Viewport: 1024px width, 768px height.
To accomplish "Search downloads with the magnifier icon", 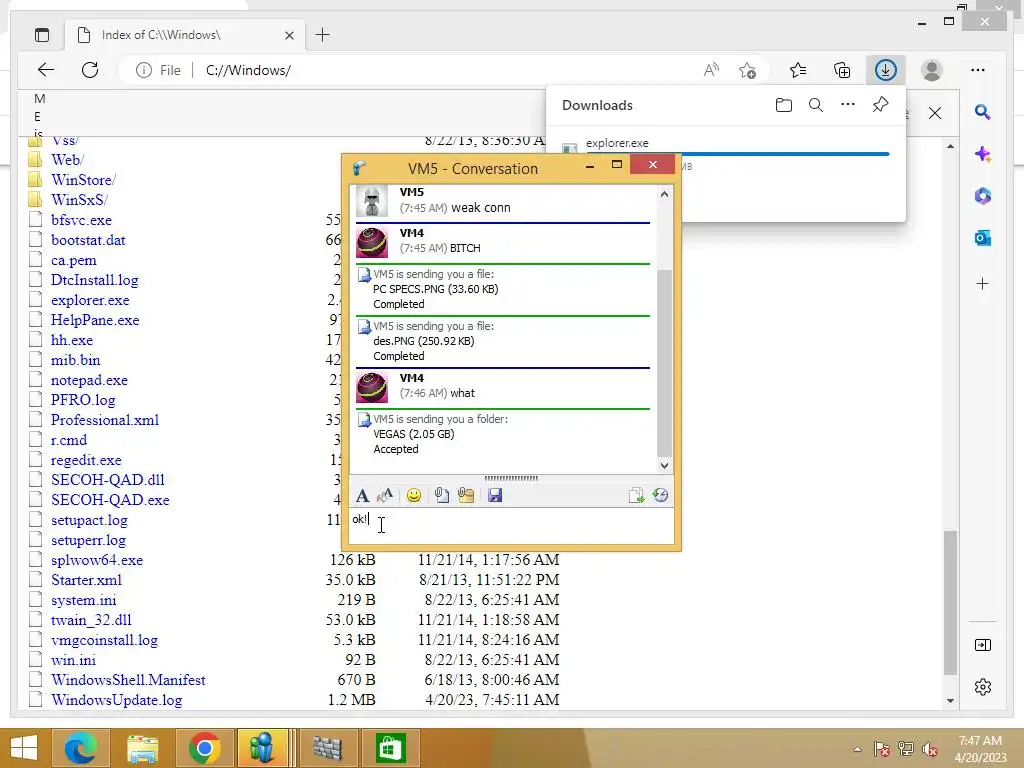I will (x=816, y=105).
